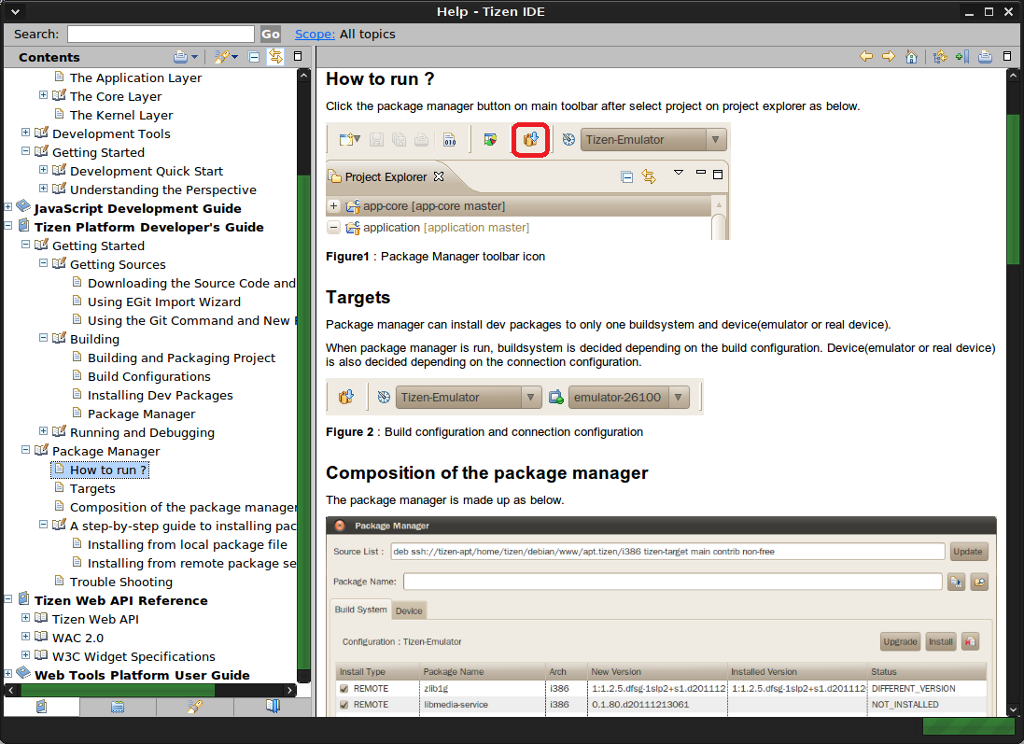
Task: Expand the JavaScript Development Guide node
Action: point(8,208)
